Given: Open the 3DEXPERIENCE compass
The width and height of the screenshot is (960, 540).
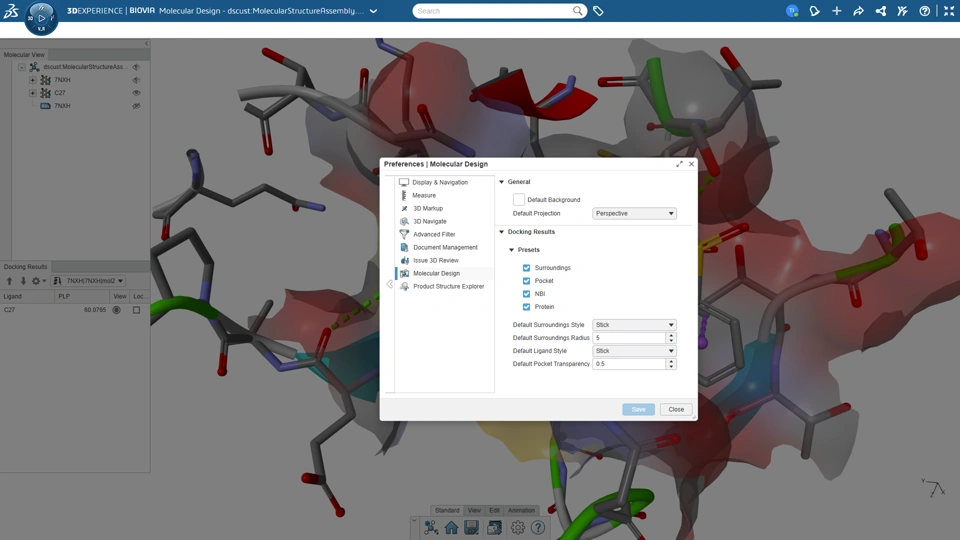Looking at the screenshot, I should (41, 18).
